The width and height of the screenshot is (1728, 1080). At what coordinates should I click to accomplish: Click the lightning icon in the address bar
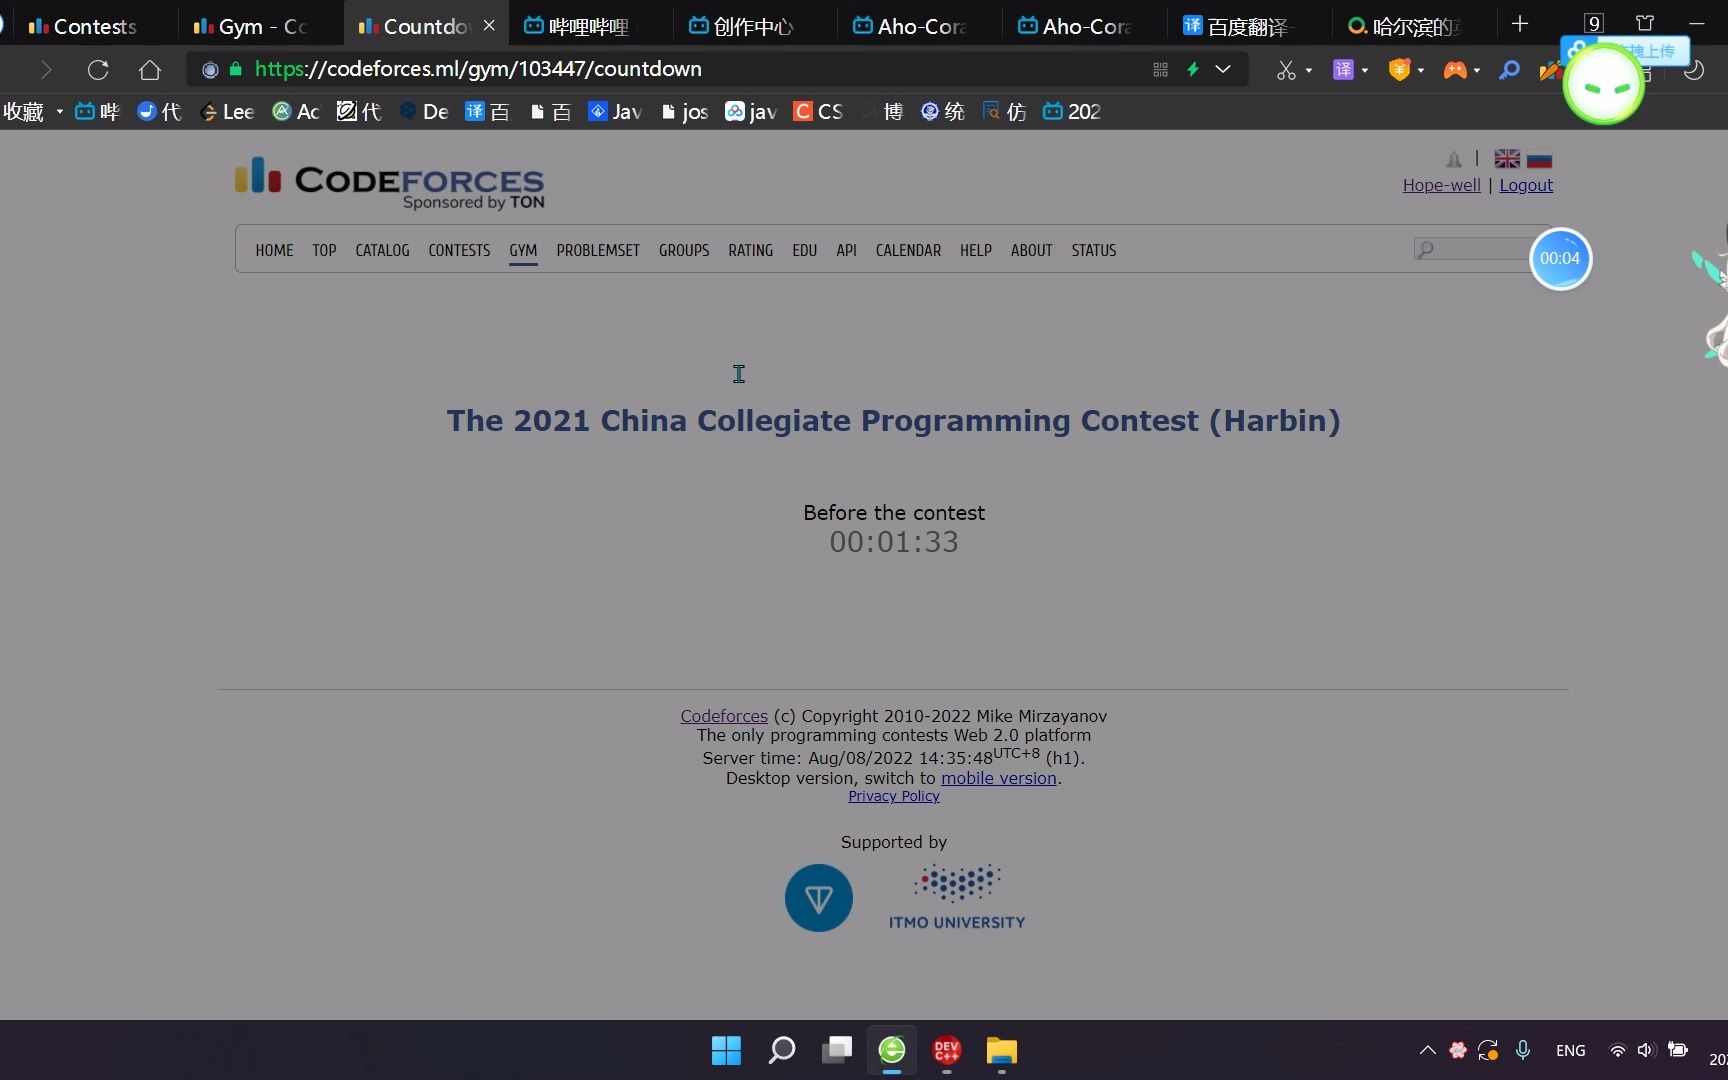(1192, 69)
